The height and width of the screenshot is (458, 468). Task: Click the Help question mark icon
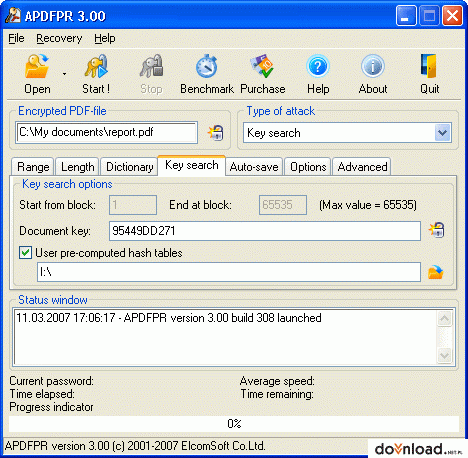coord(318,66)
